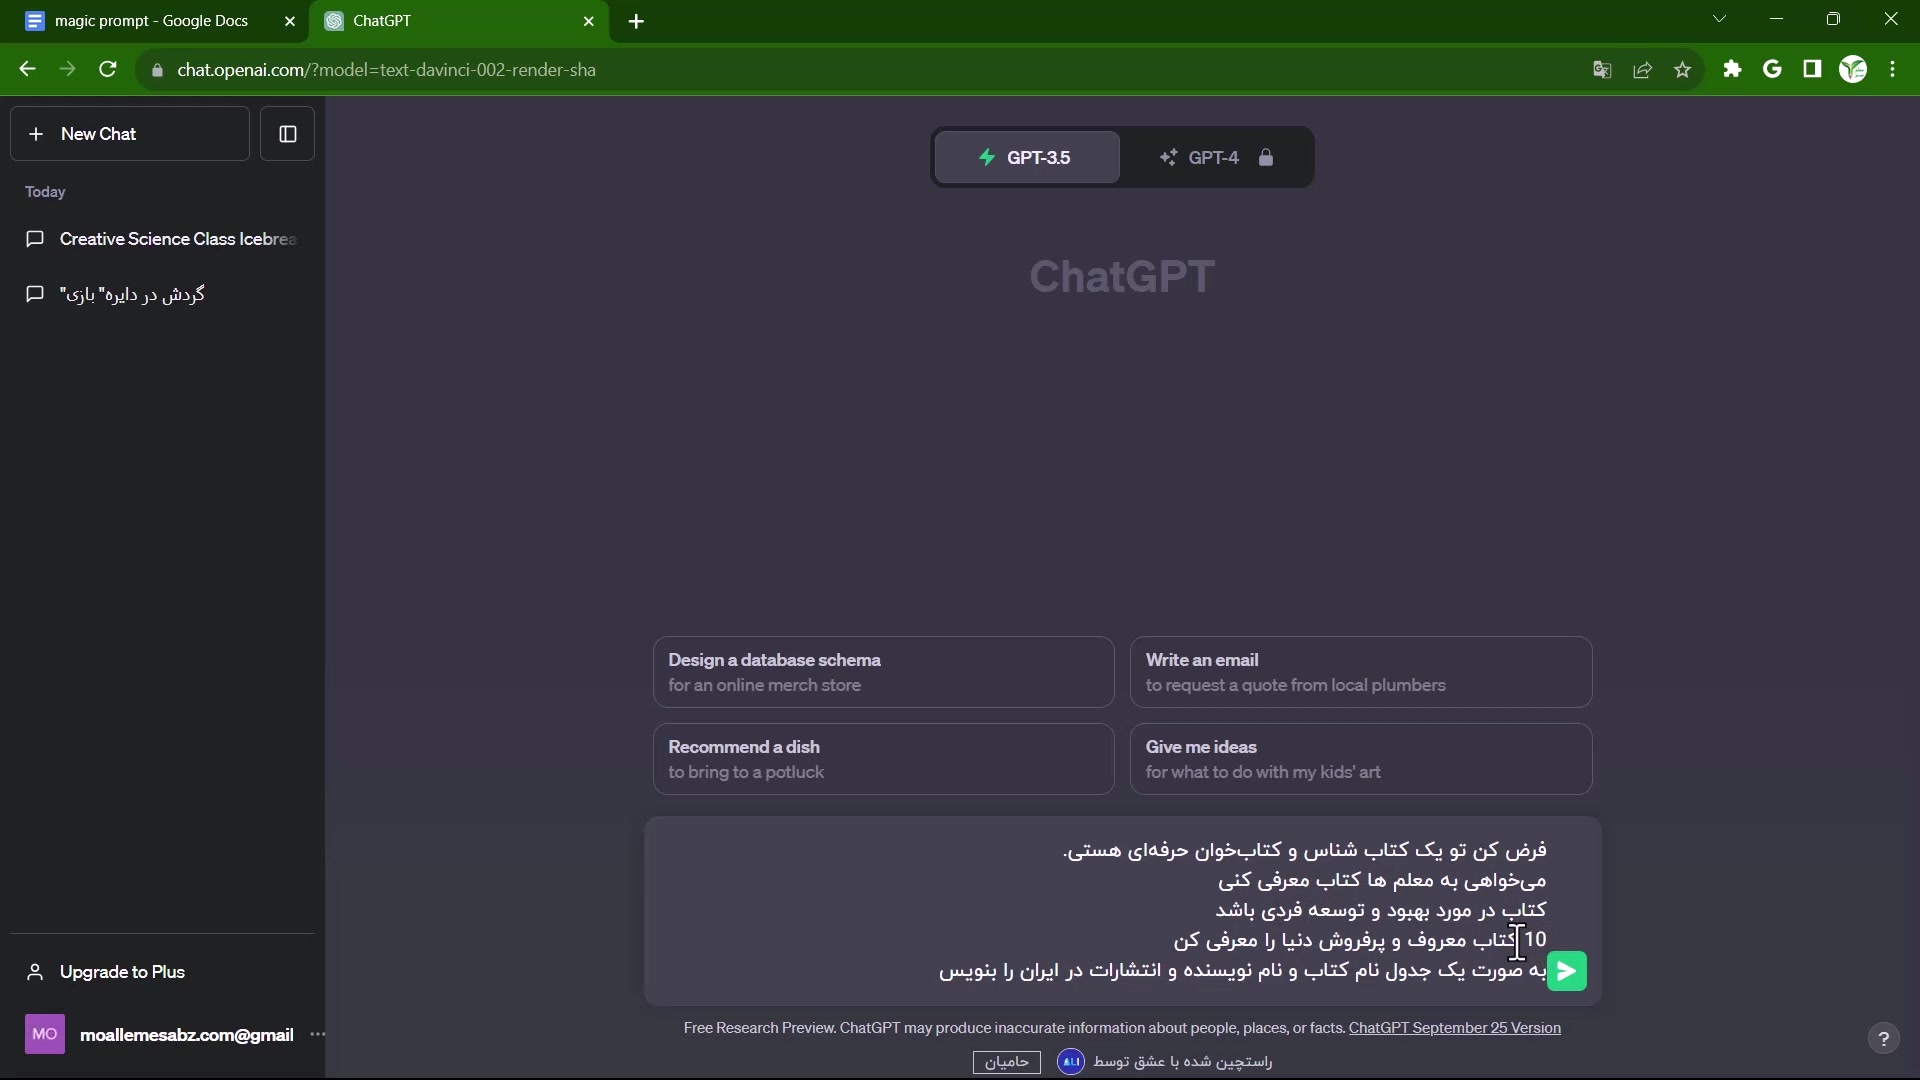This screenshot has height=1080, width=1920.
Task: Open account options ellipsis next to email
Action: [317, 1034]
